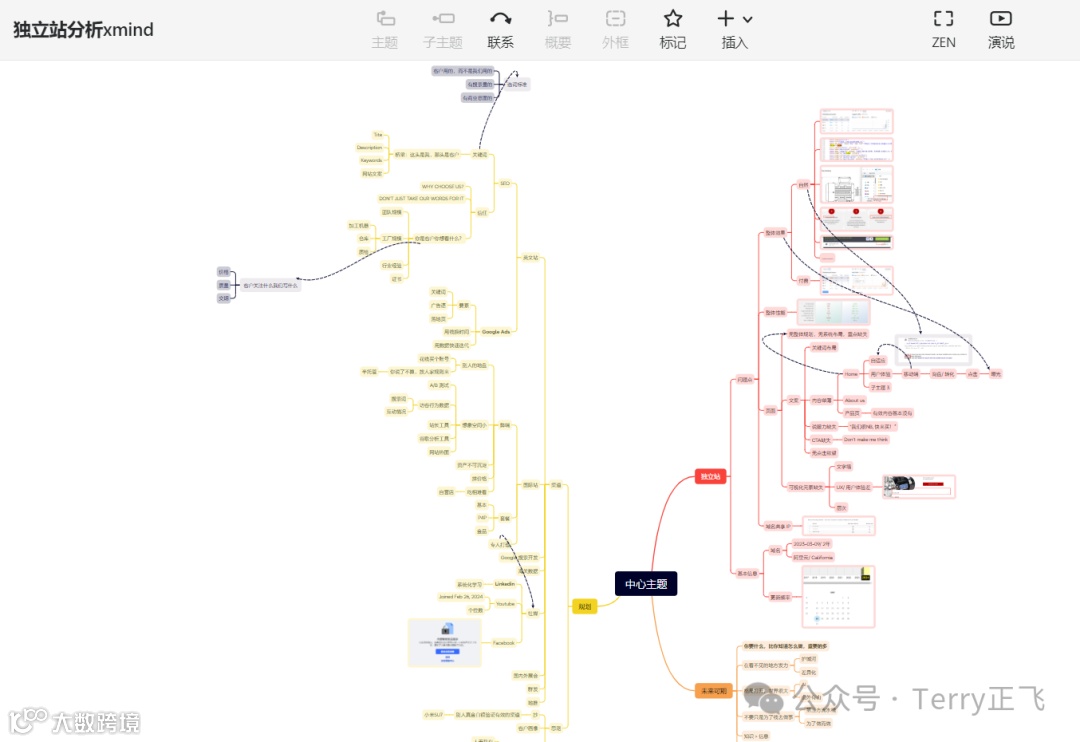This screenshot has height=742, width=1080.
Task: Open the performance score image beside 整体性能
Action: (x=833, y=312)
